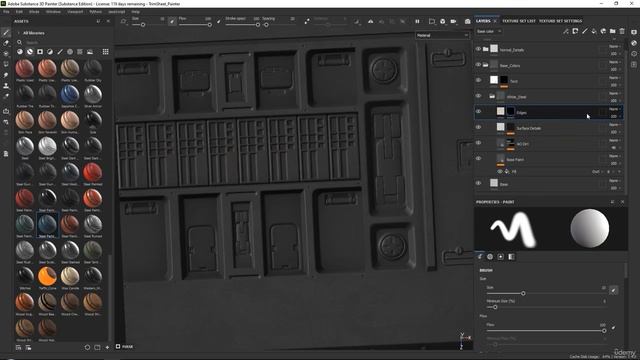Open the File menu

point(6,12)
